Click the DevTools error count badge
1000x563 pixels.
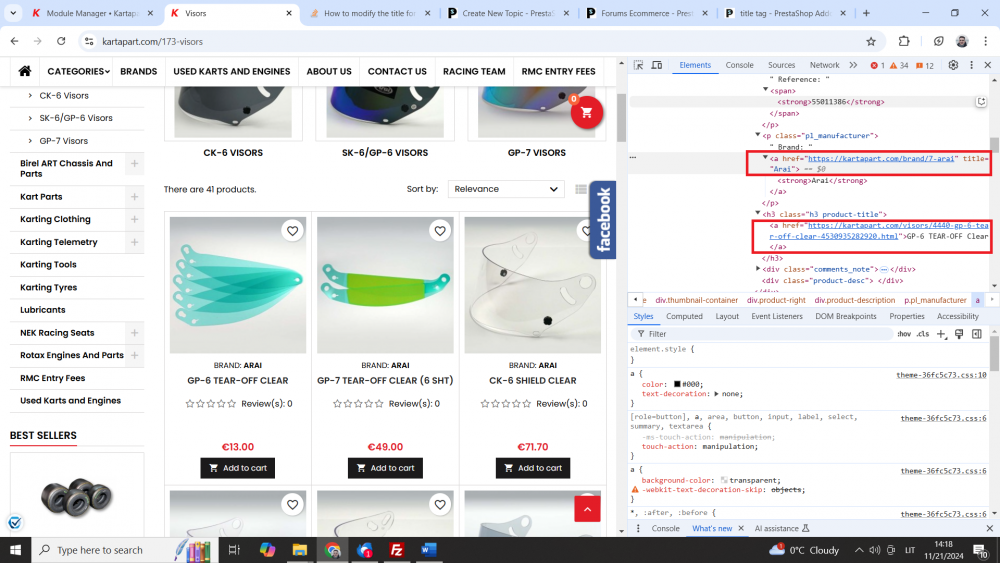878,65
